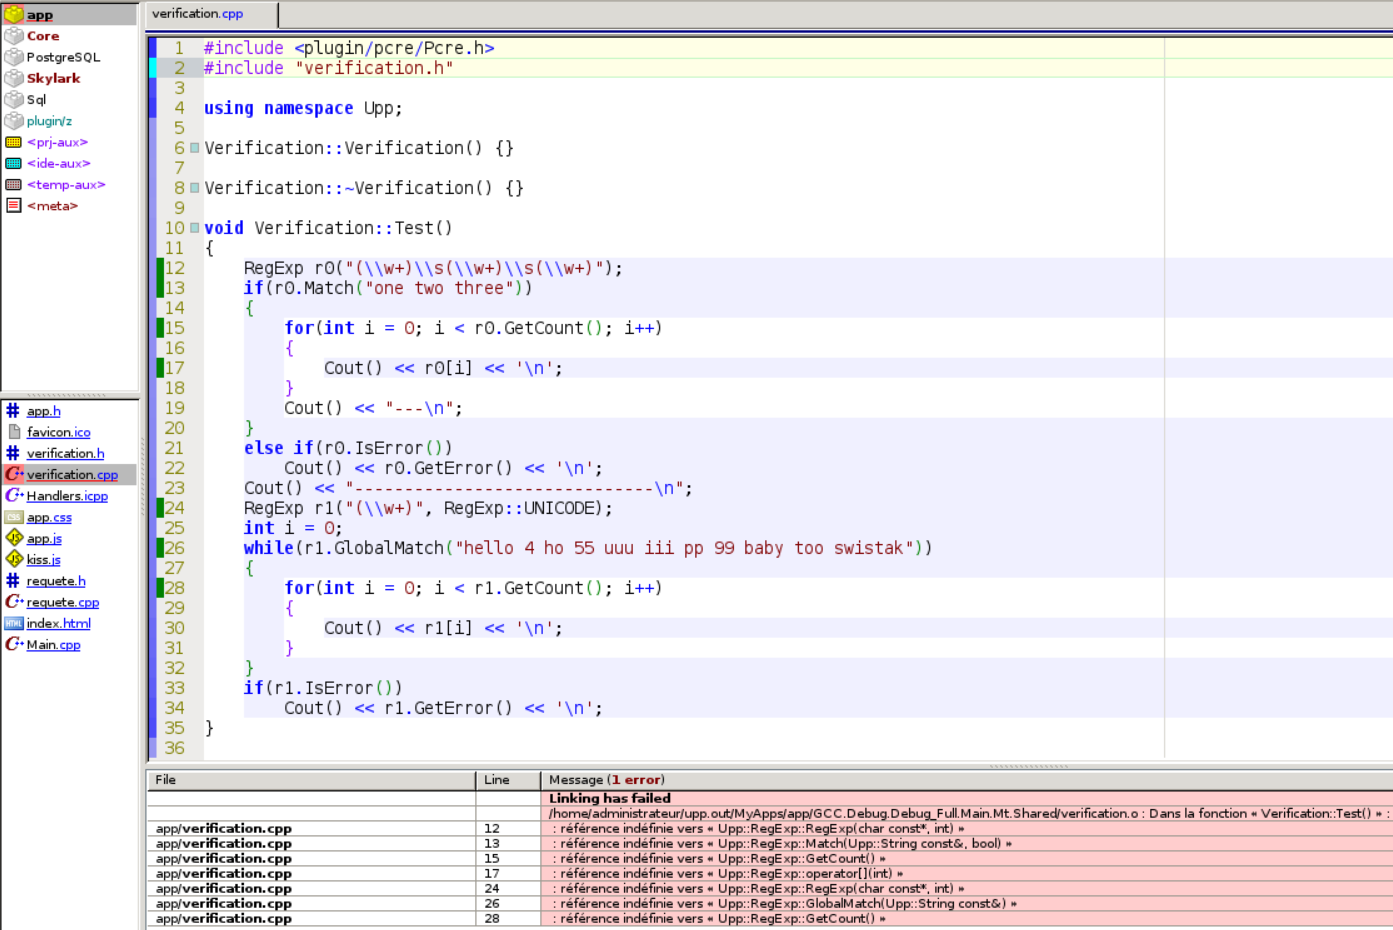Click the favicon.ico file icon
This screenshot has width=1393, height=930.
coord(13,432)
